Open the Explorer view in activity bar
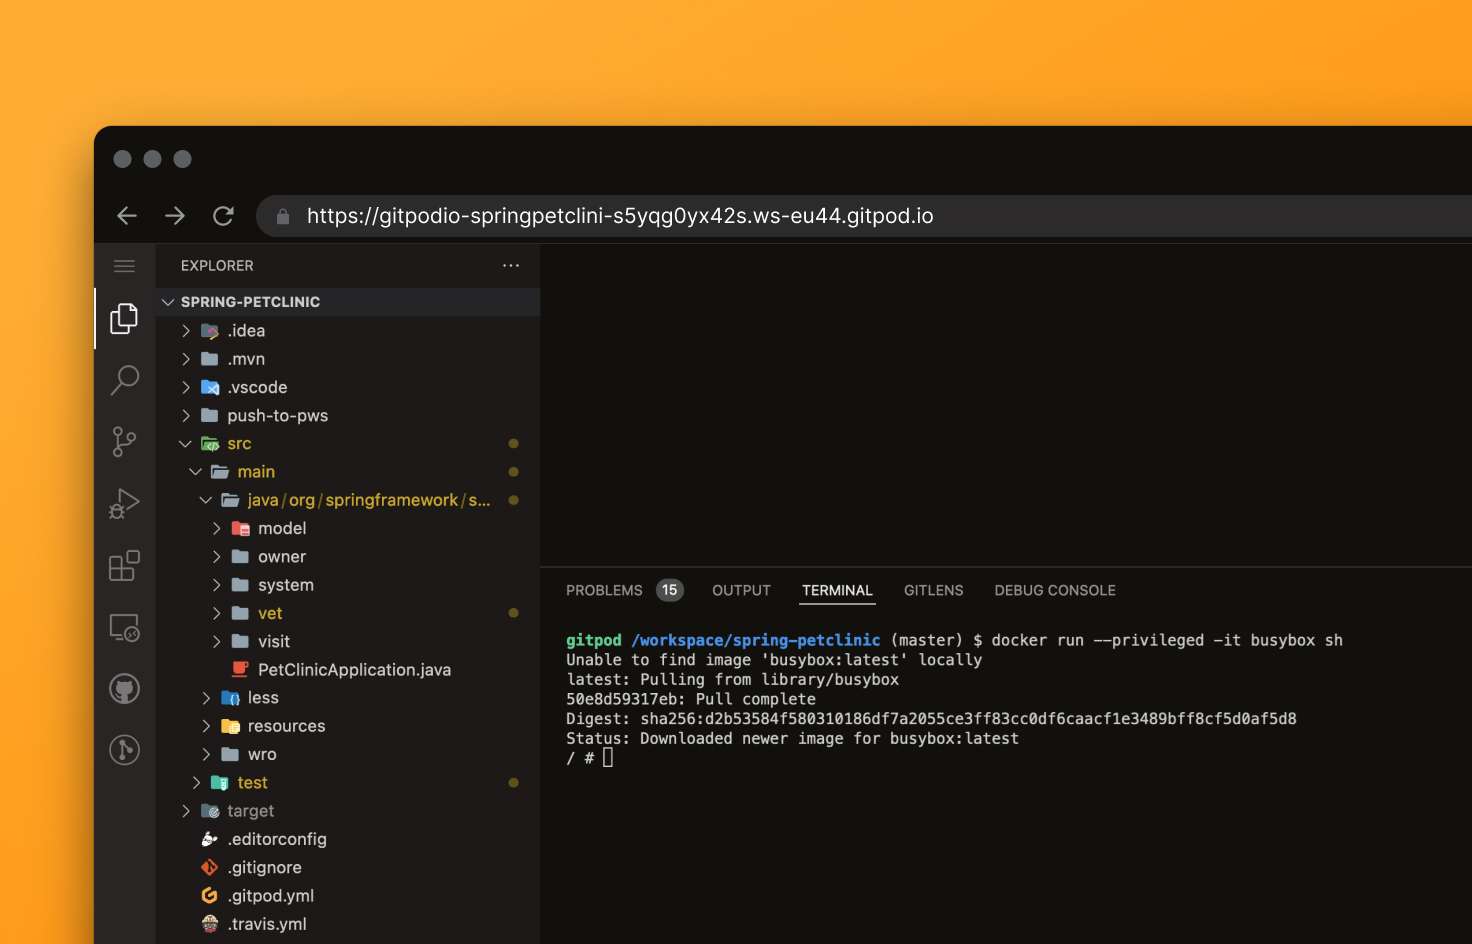Image resolution: width=1472 pixels, height=944 pixels. (x=124, y=319)
